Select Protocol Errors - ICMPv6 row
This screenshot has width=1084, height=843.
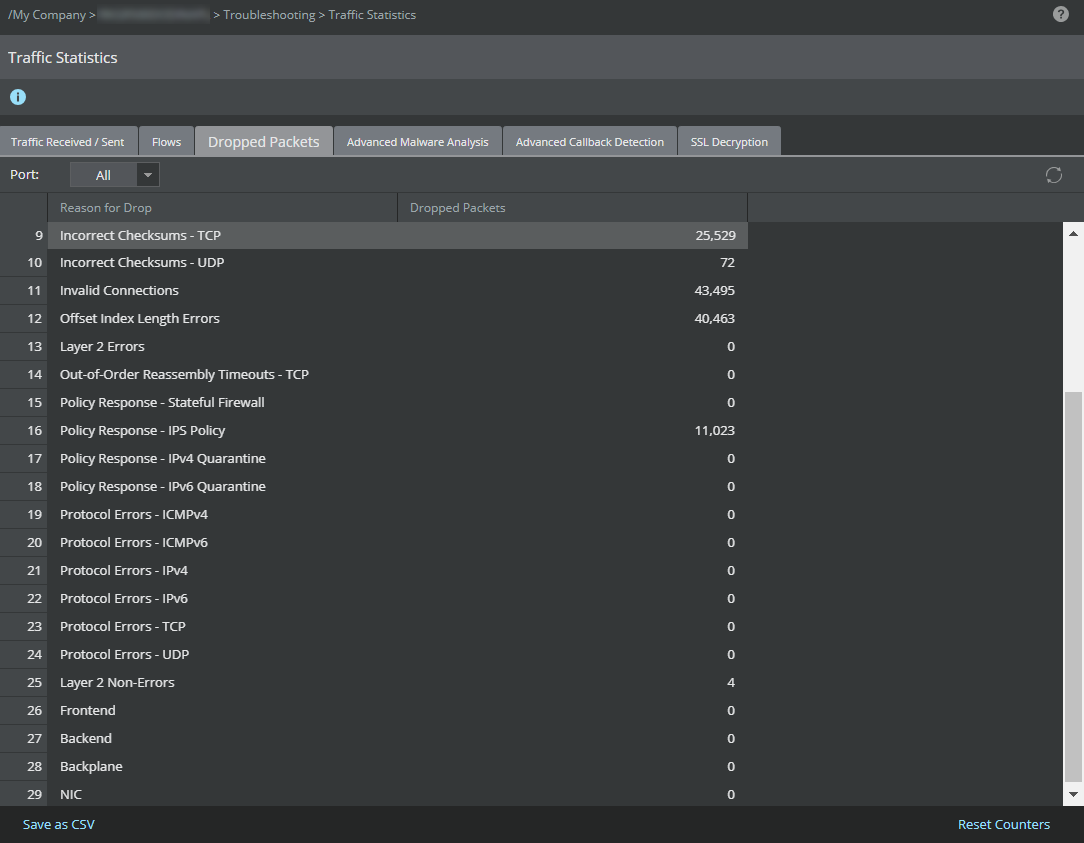[x=374, y=543]
